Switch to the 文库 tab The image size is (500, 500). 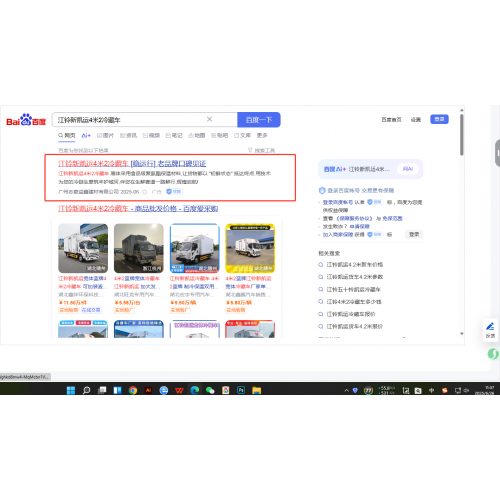click(x=242, y=135)
